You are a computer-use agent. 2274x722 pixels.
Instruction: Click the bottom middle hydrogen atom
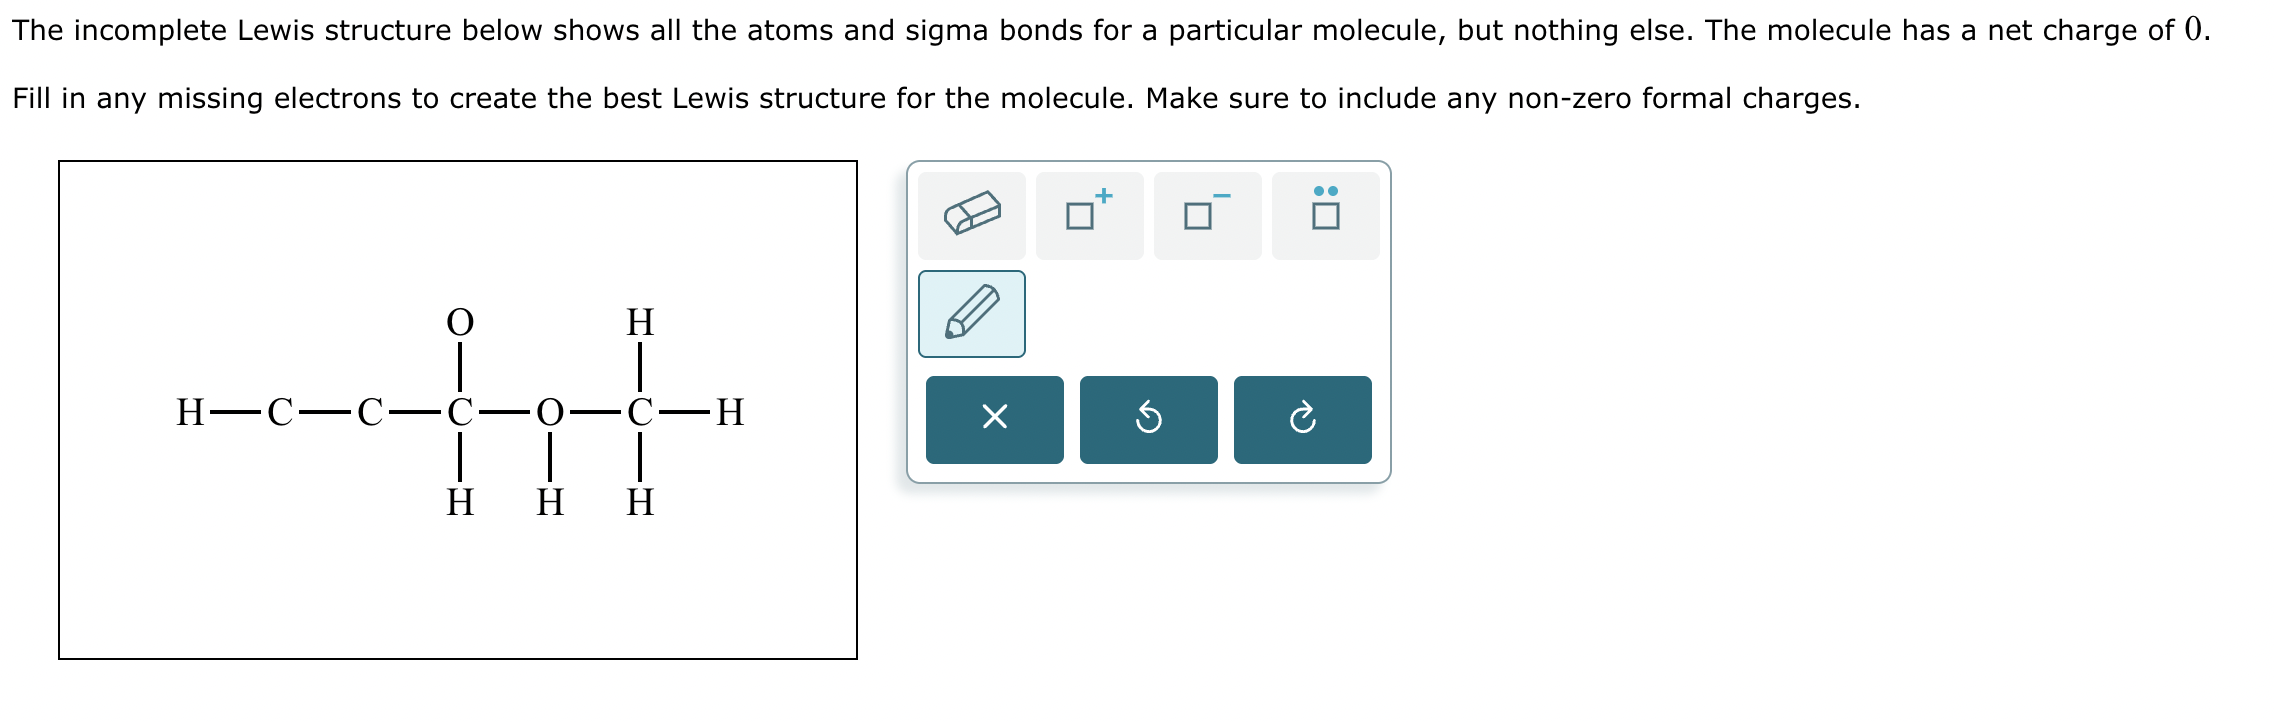(548, 500)
